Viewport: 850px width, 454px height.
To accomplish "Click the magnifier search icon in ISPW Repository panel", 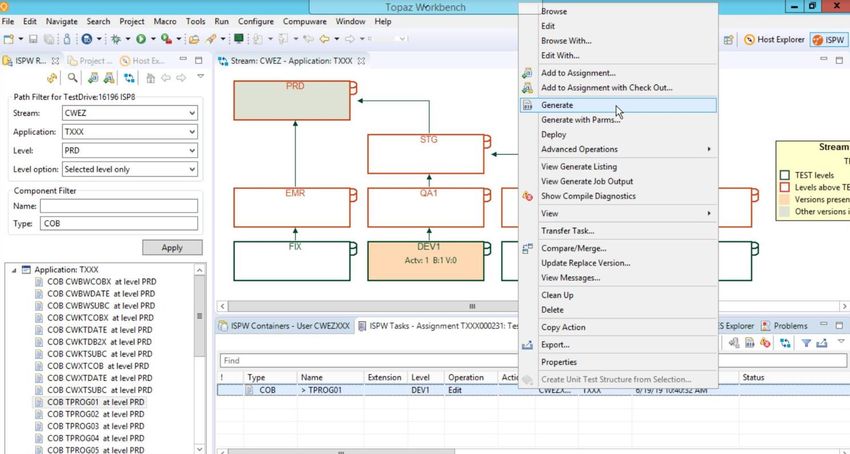I will click(72, 78).
